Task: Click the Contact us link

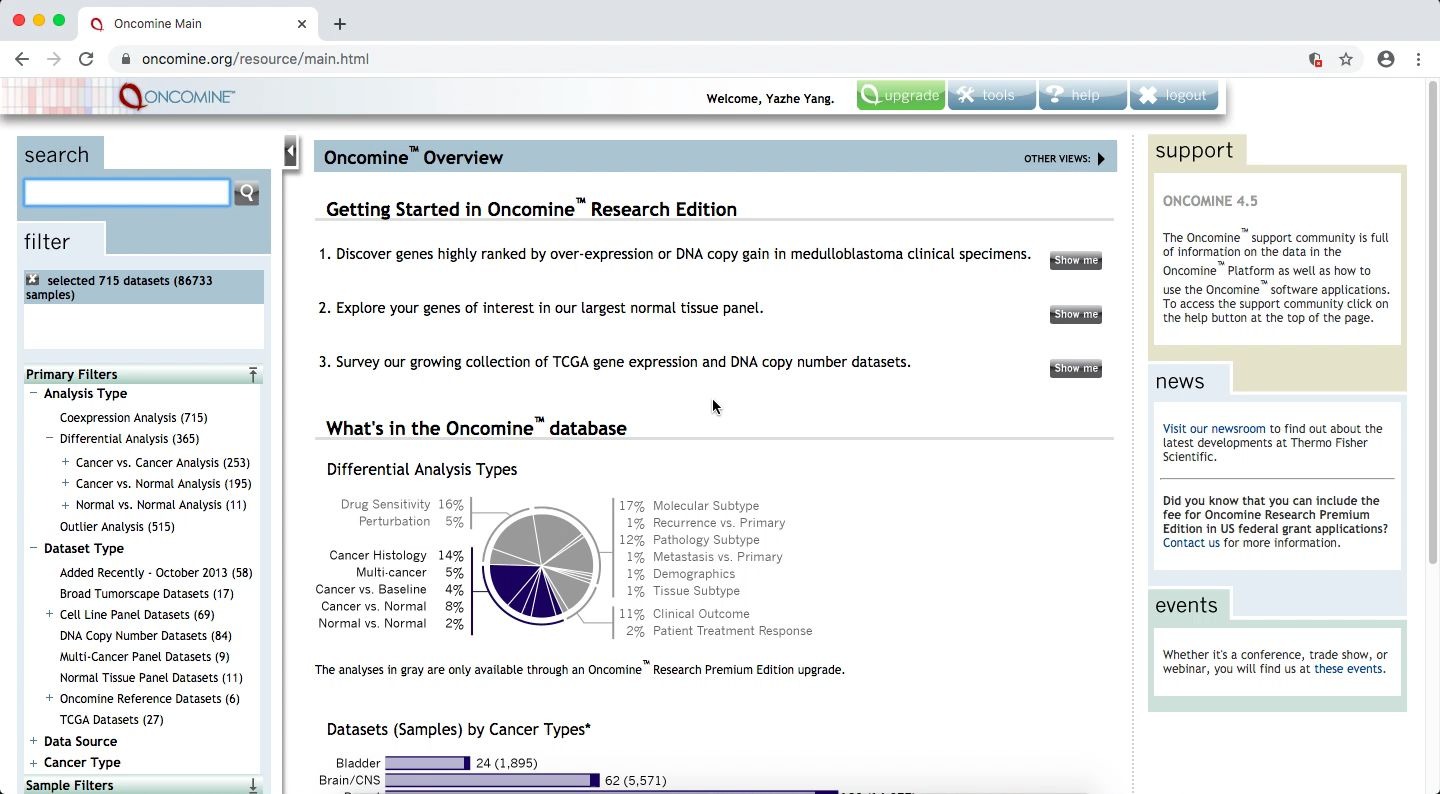Action: (1191, 543)
